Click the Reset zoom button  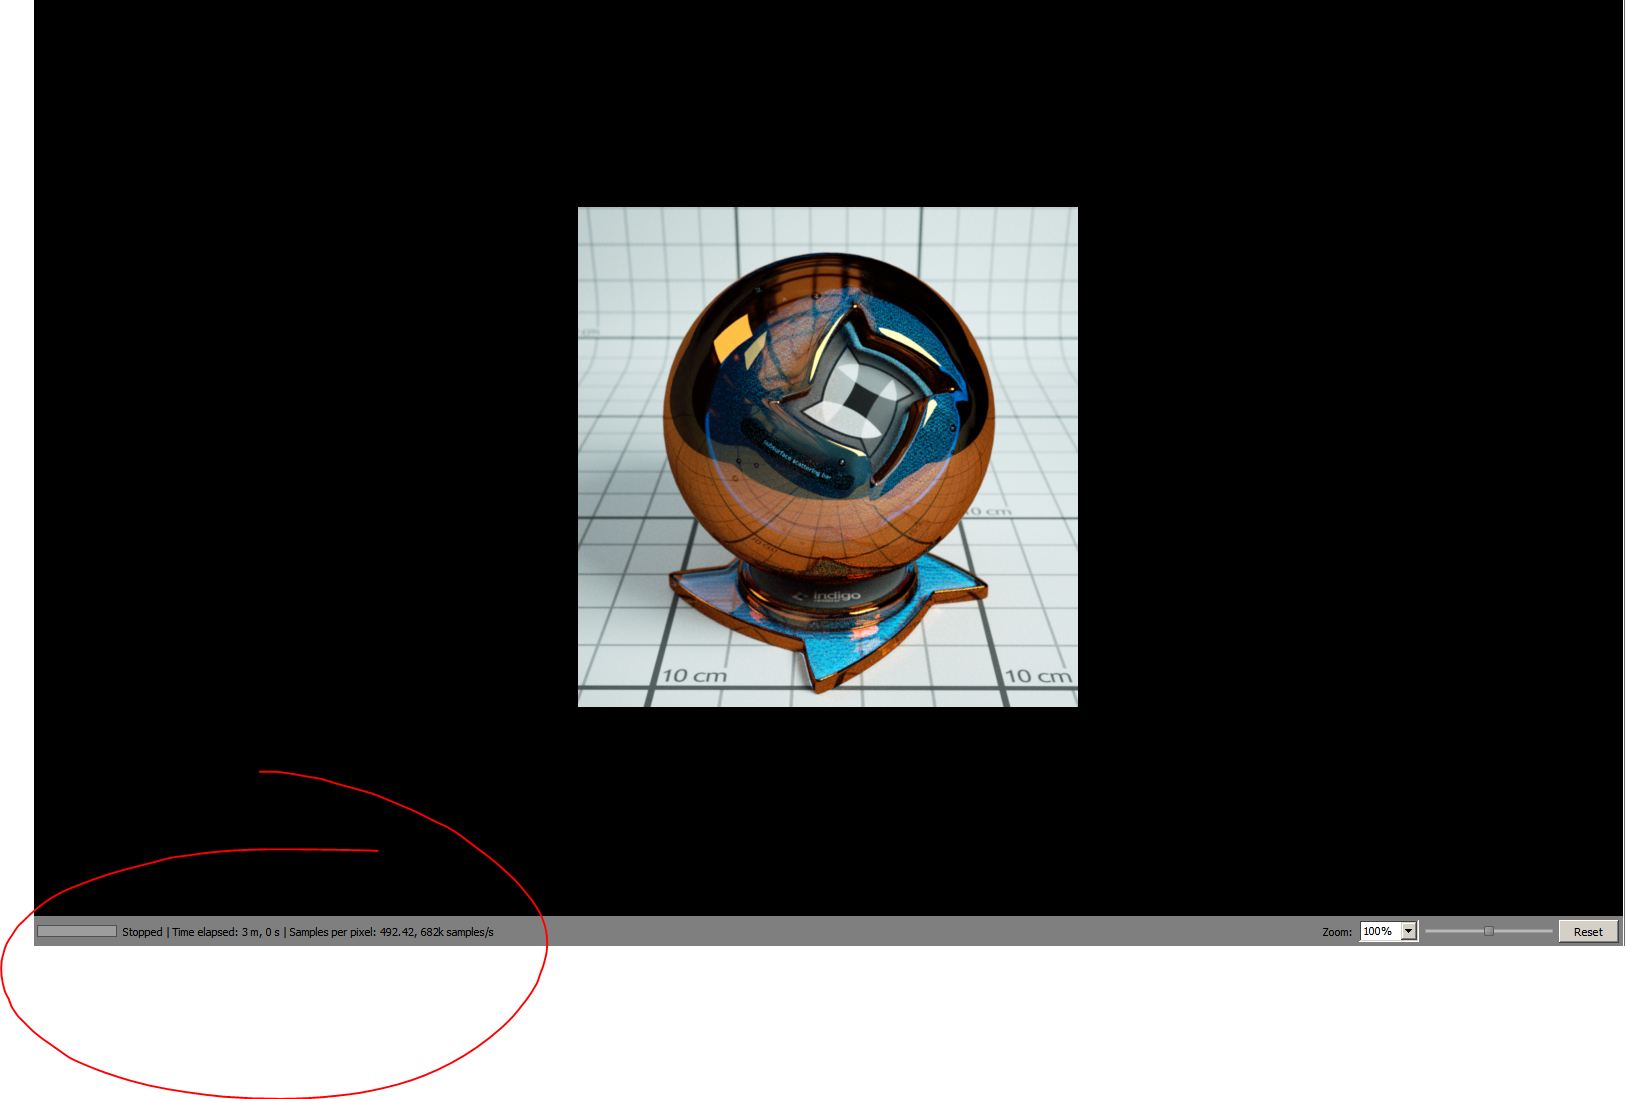(1587, 932)
